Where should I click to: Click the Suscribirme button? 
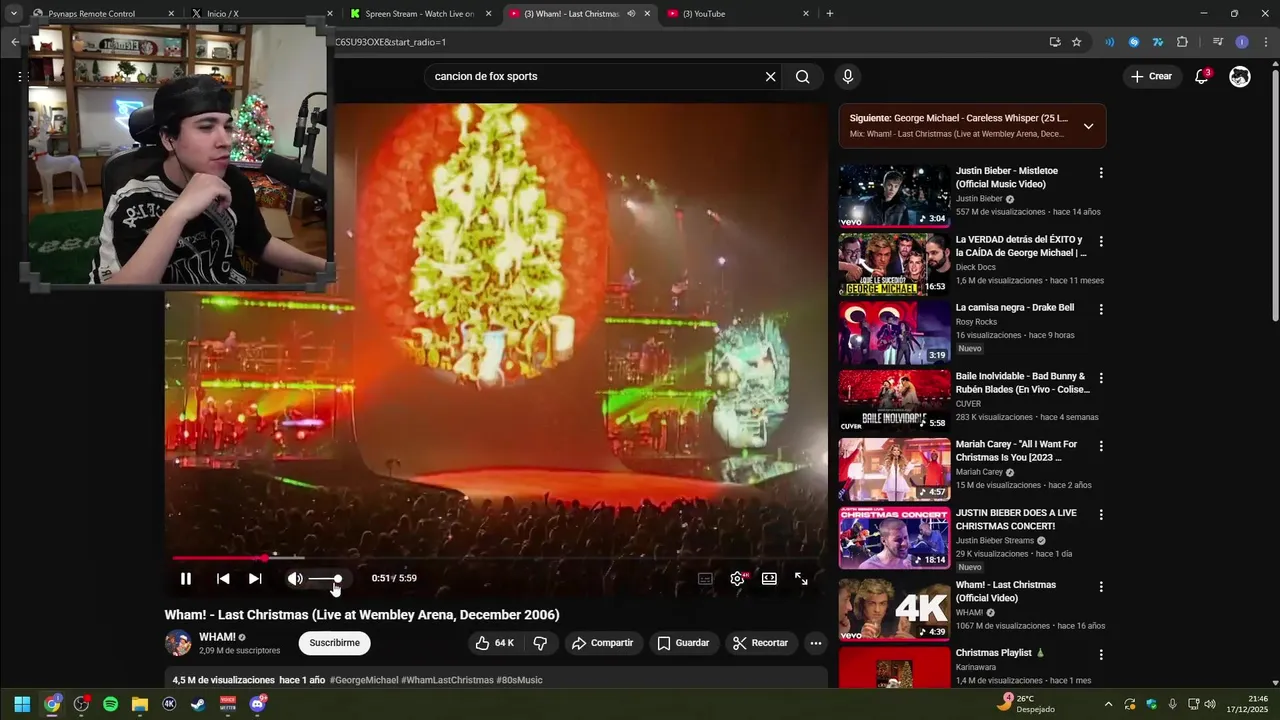point(334,643)
